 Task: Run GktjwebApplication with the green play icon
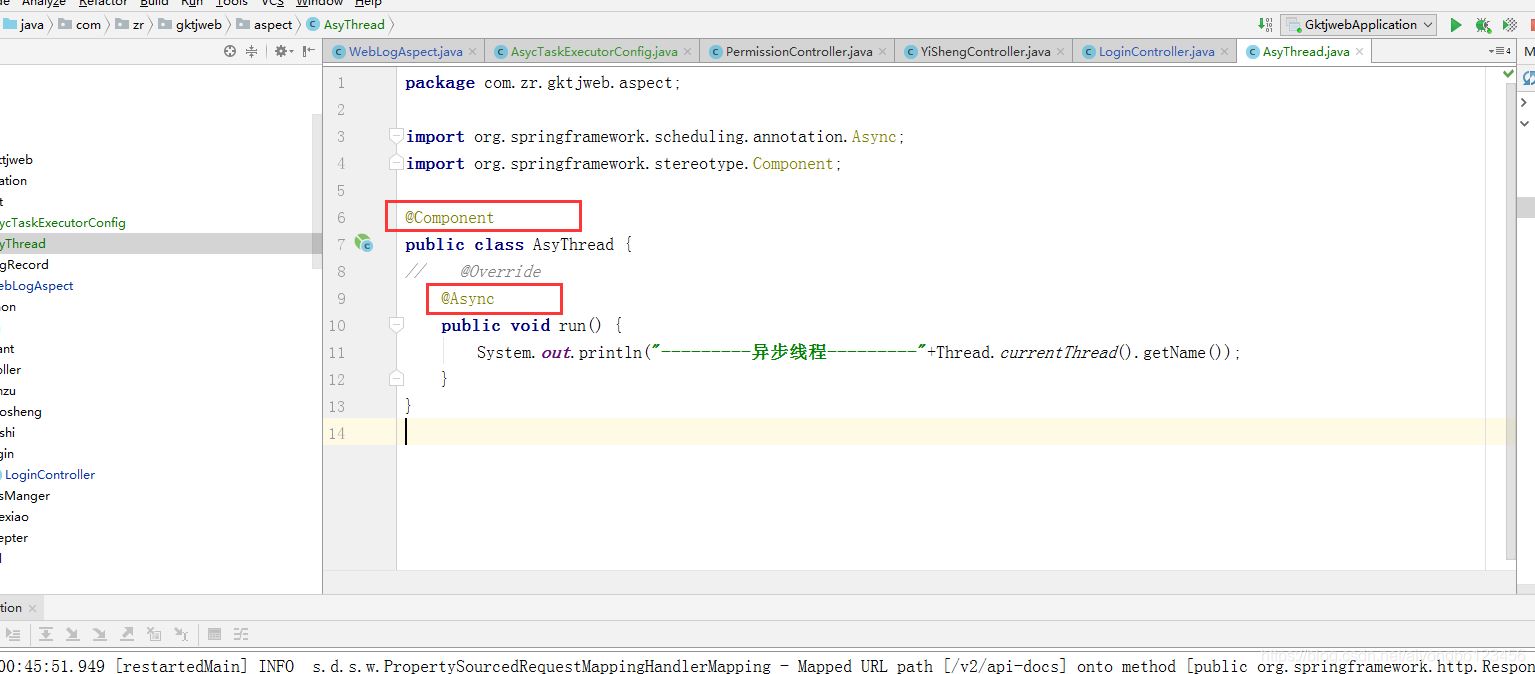pos(1455,25)
